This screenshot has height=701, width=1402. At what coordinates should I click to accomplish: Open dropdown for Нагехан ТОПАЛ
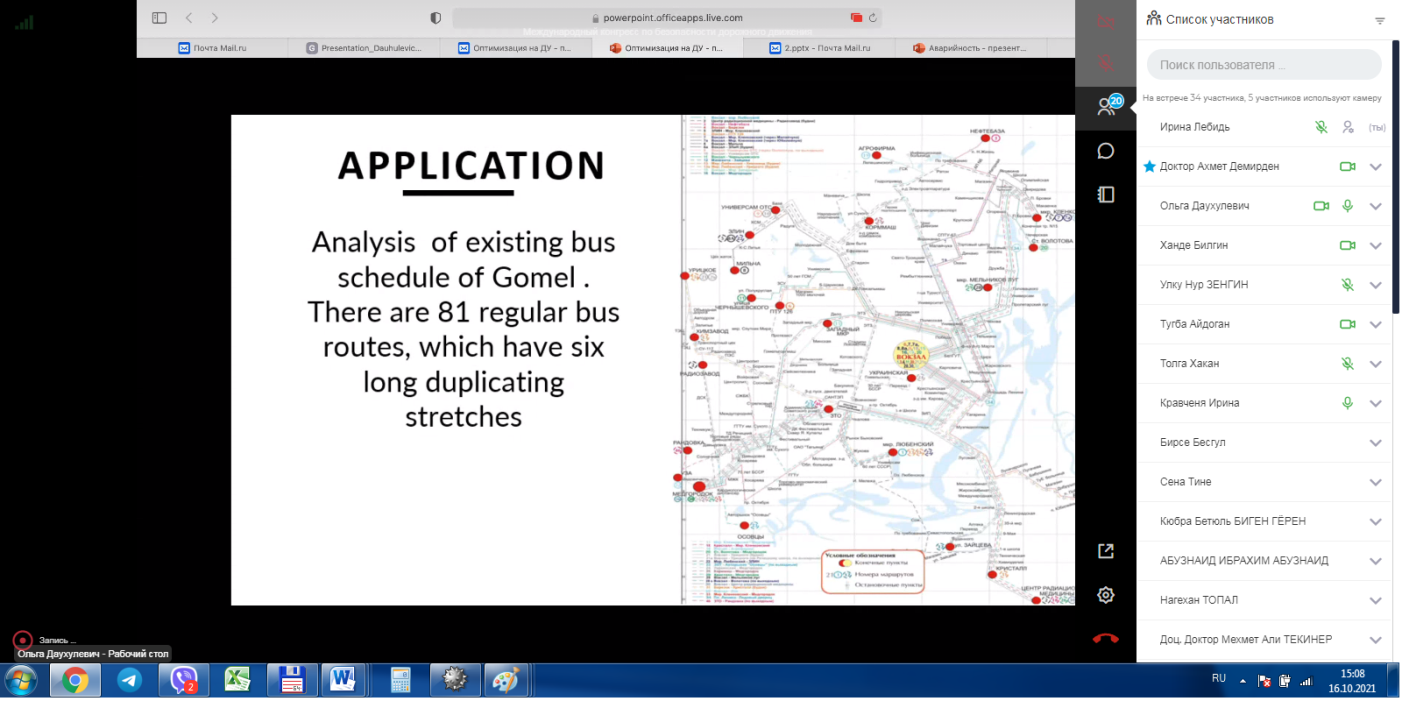1376,600
